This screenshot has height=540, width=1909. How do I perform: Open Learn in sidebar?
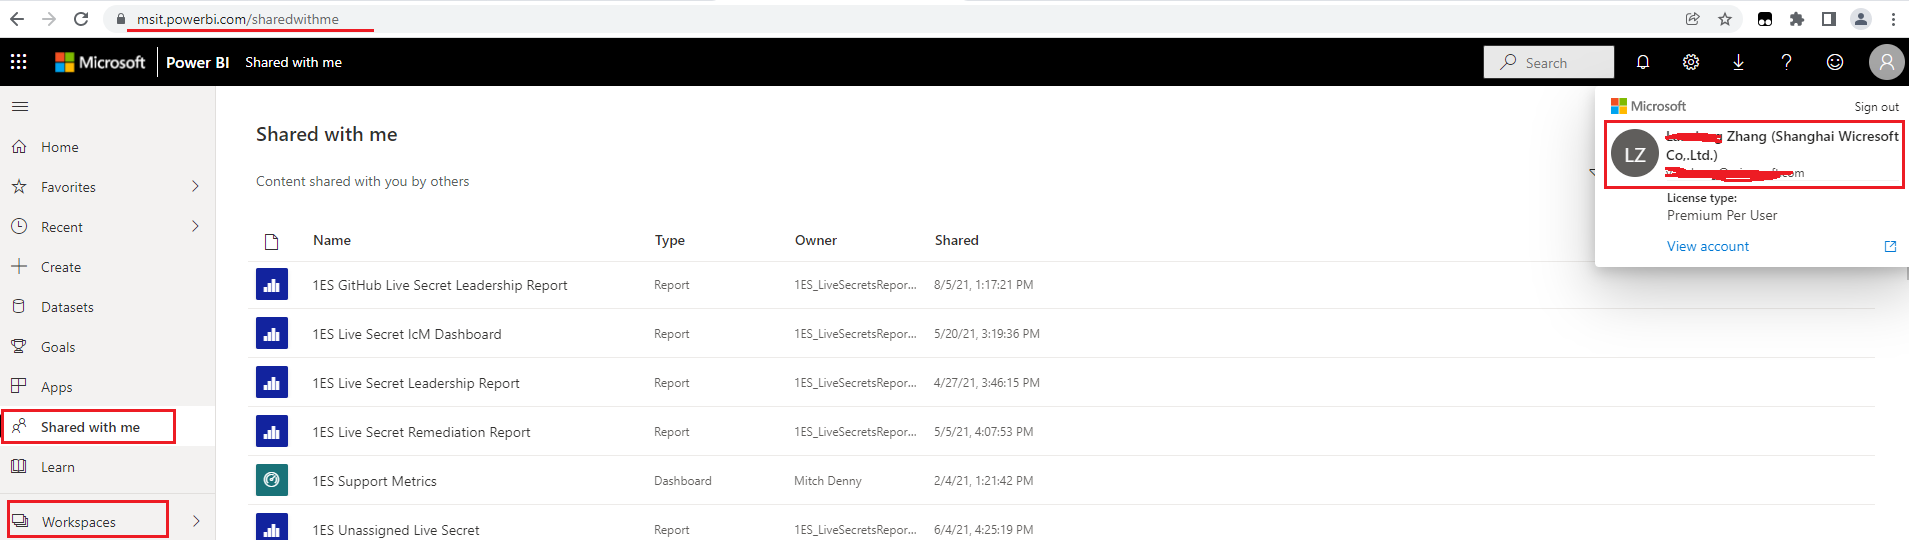[107, 467]
